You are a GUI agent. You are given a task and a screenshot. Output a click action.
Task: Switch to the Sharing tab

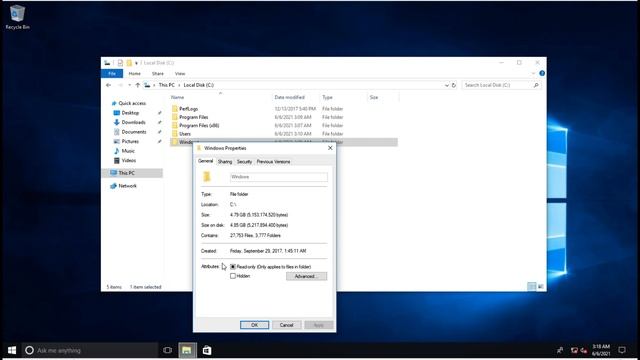coord(224,162)
